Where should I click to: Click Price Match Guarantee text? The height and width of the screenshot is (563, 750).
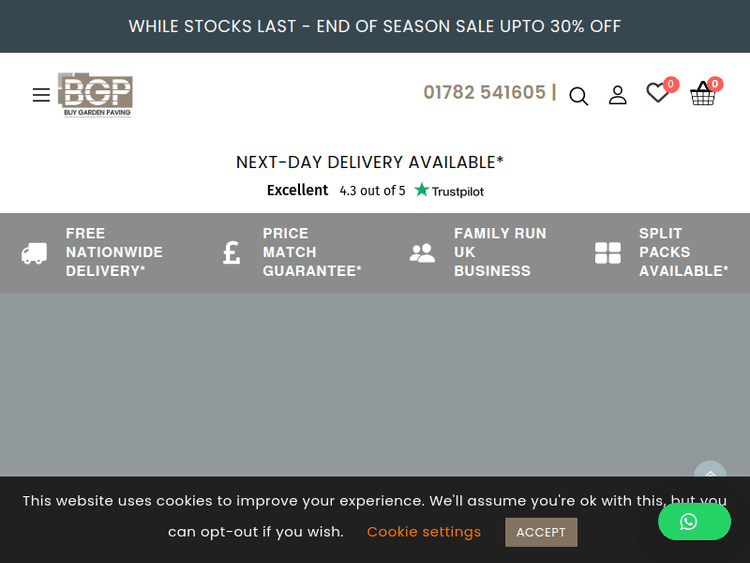tap(312, 252)
